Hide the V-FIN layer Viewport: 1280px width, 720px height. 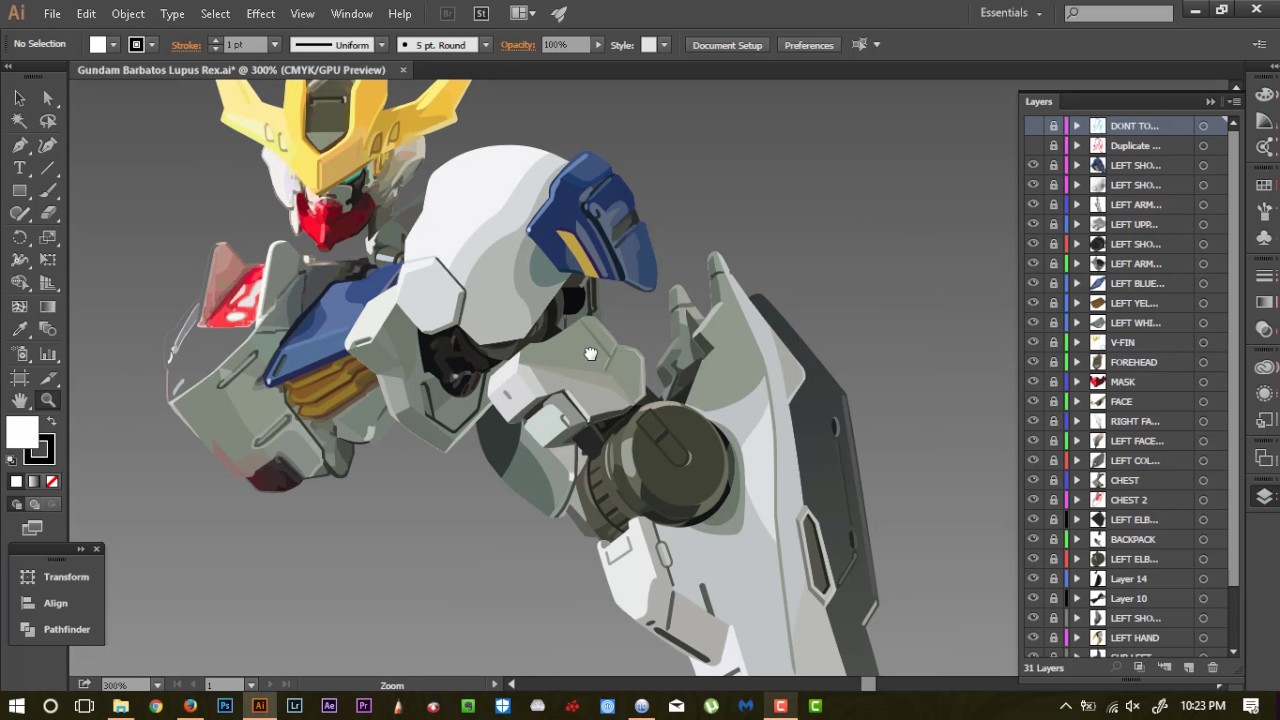1033,342
